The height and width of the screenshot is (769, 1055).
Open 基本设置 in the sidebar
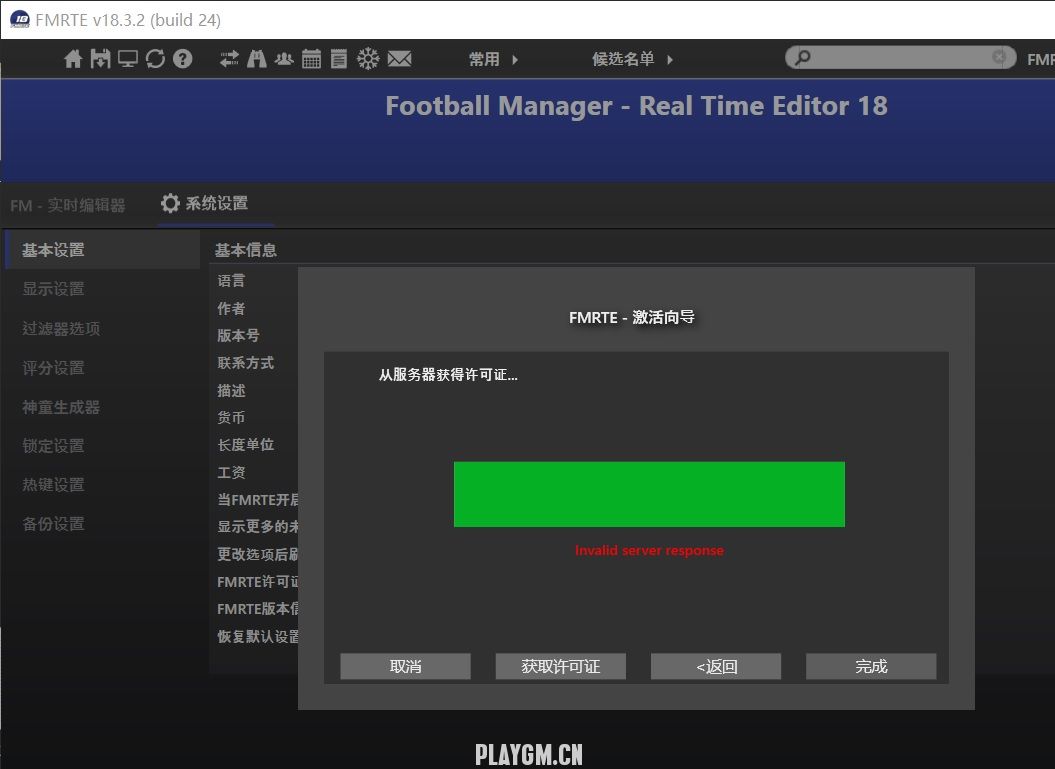pos(102,250)
